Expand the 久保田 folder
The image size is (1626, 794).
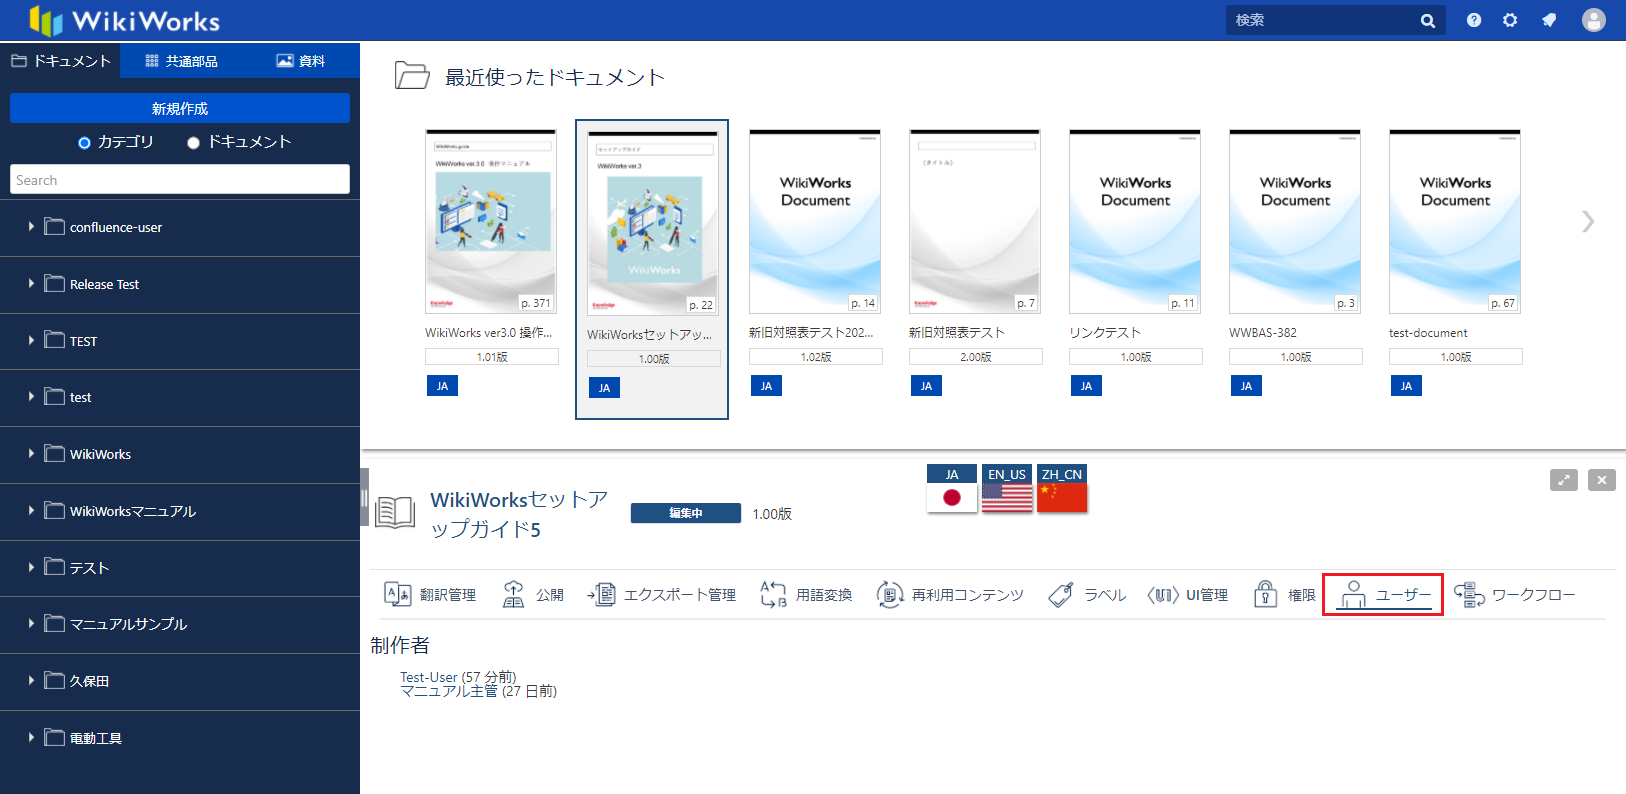(31, 681)
